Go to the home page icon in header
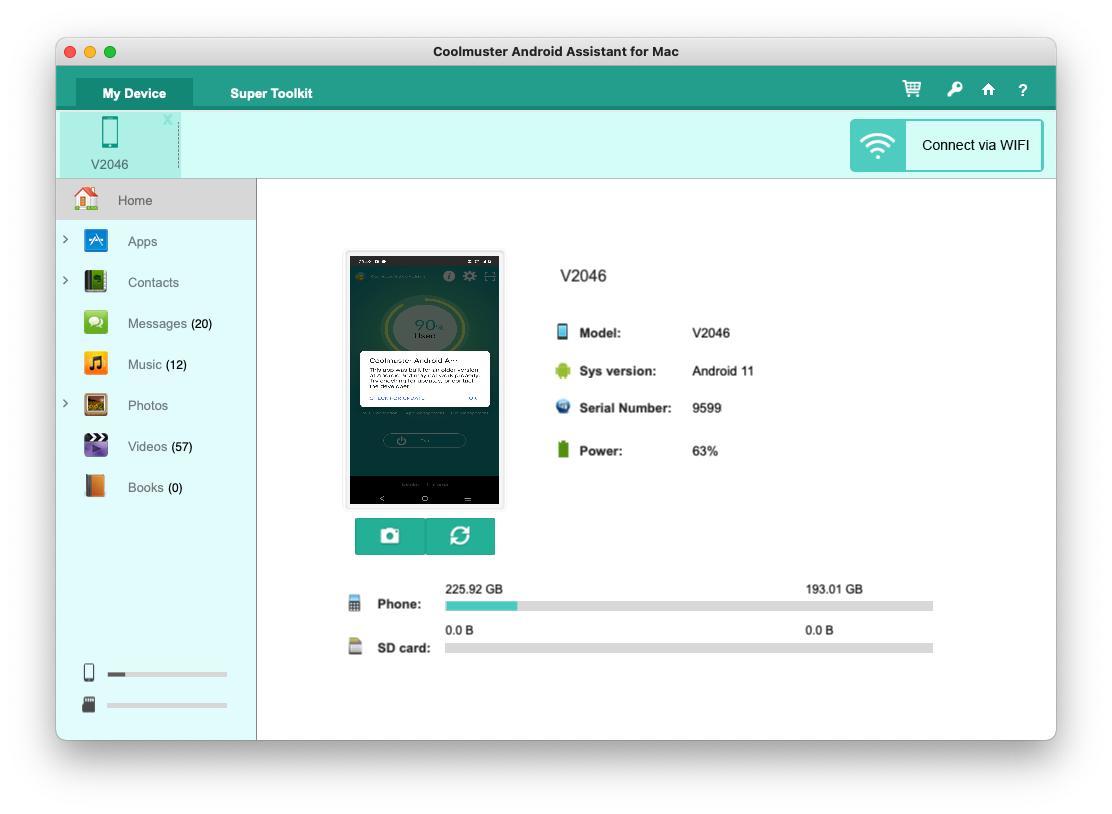1112x814 pixels. (988, 89)
